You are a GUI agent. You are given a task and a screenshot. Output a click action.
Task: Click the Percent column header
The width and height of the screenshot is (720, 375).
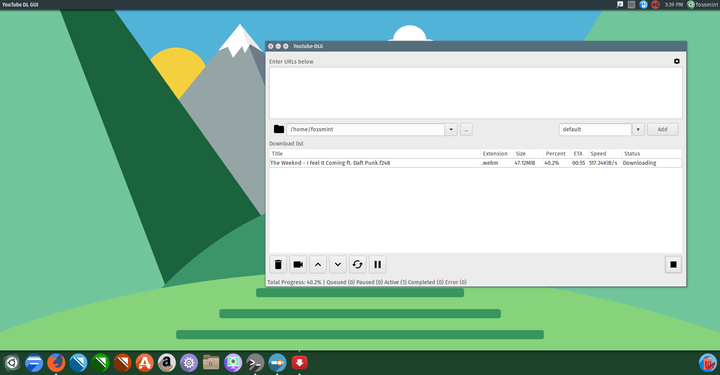[557, 154]
